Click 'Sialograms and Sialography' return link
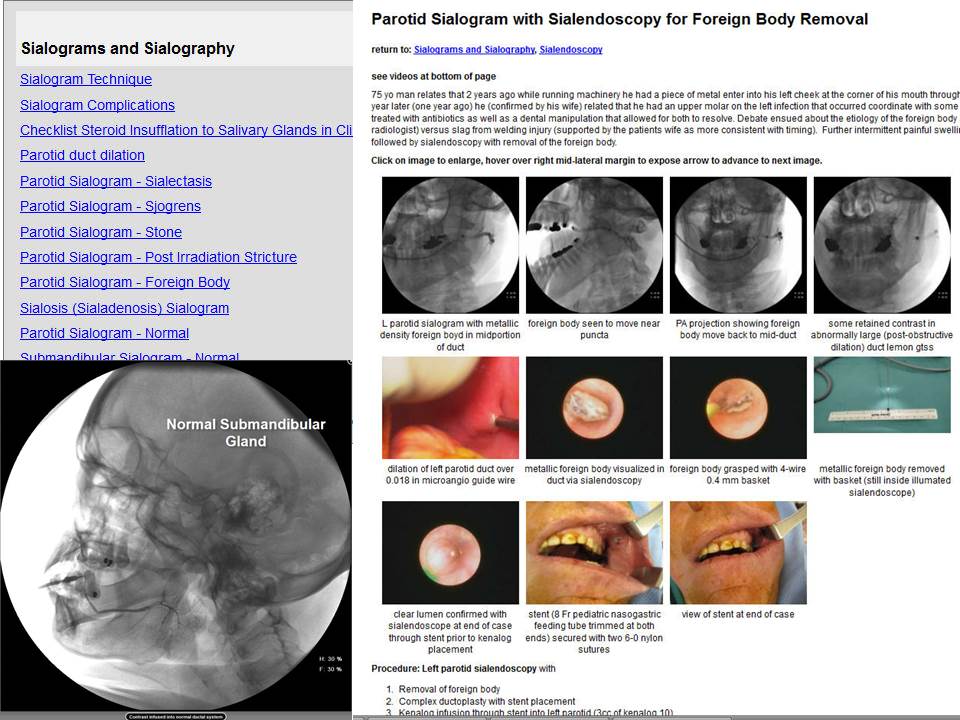 pos(474,50)
